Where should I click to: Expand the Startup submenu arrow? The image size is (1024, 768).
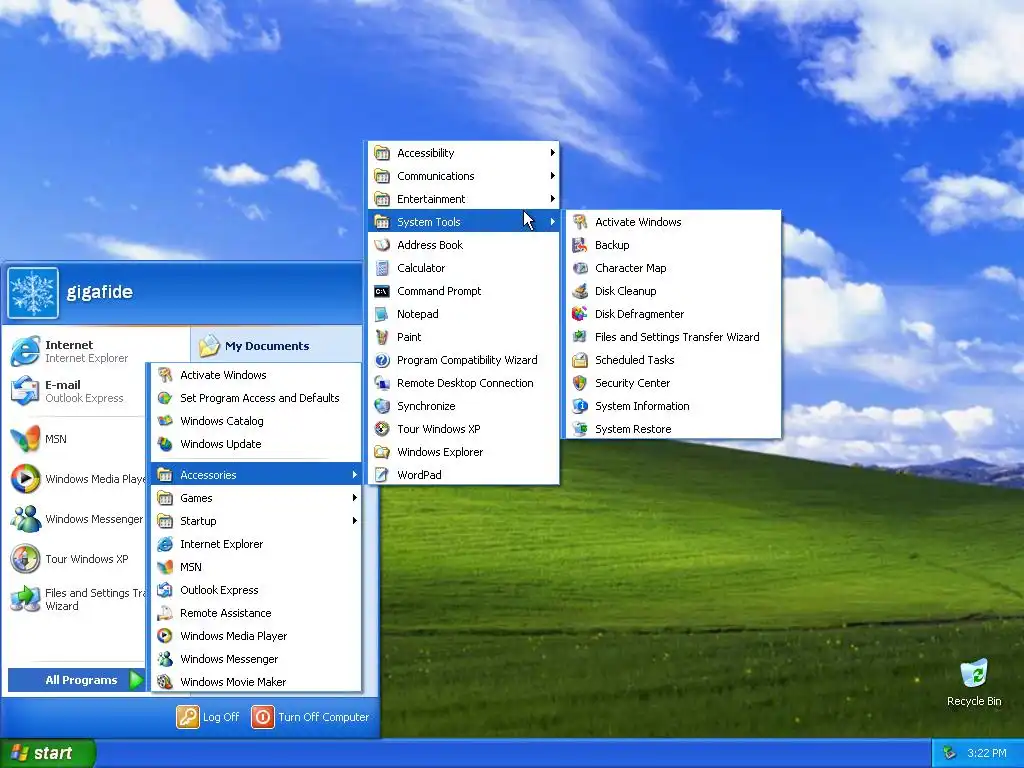(355, 520)
